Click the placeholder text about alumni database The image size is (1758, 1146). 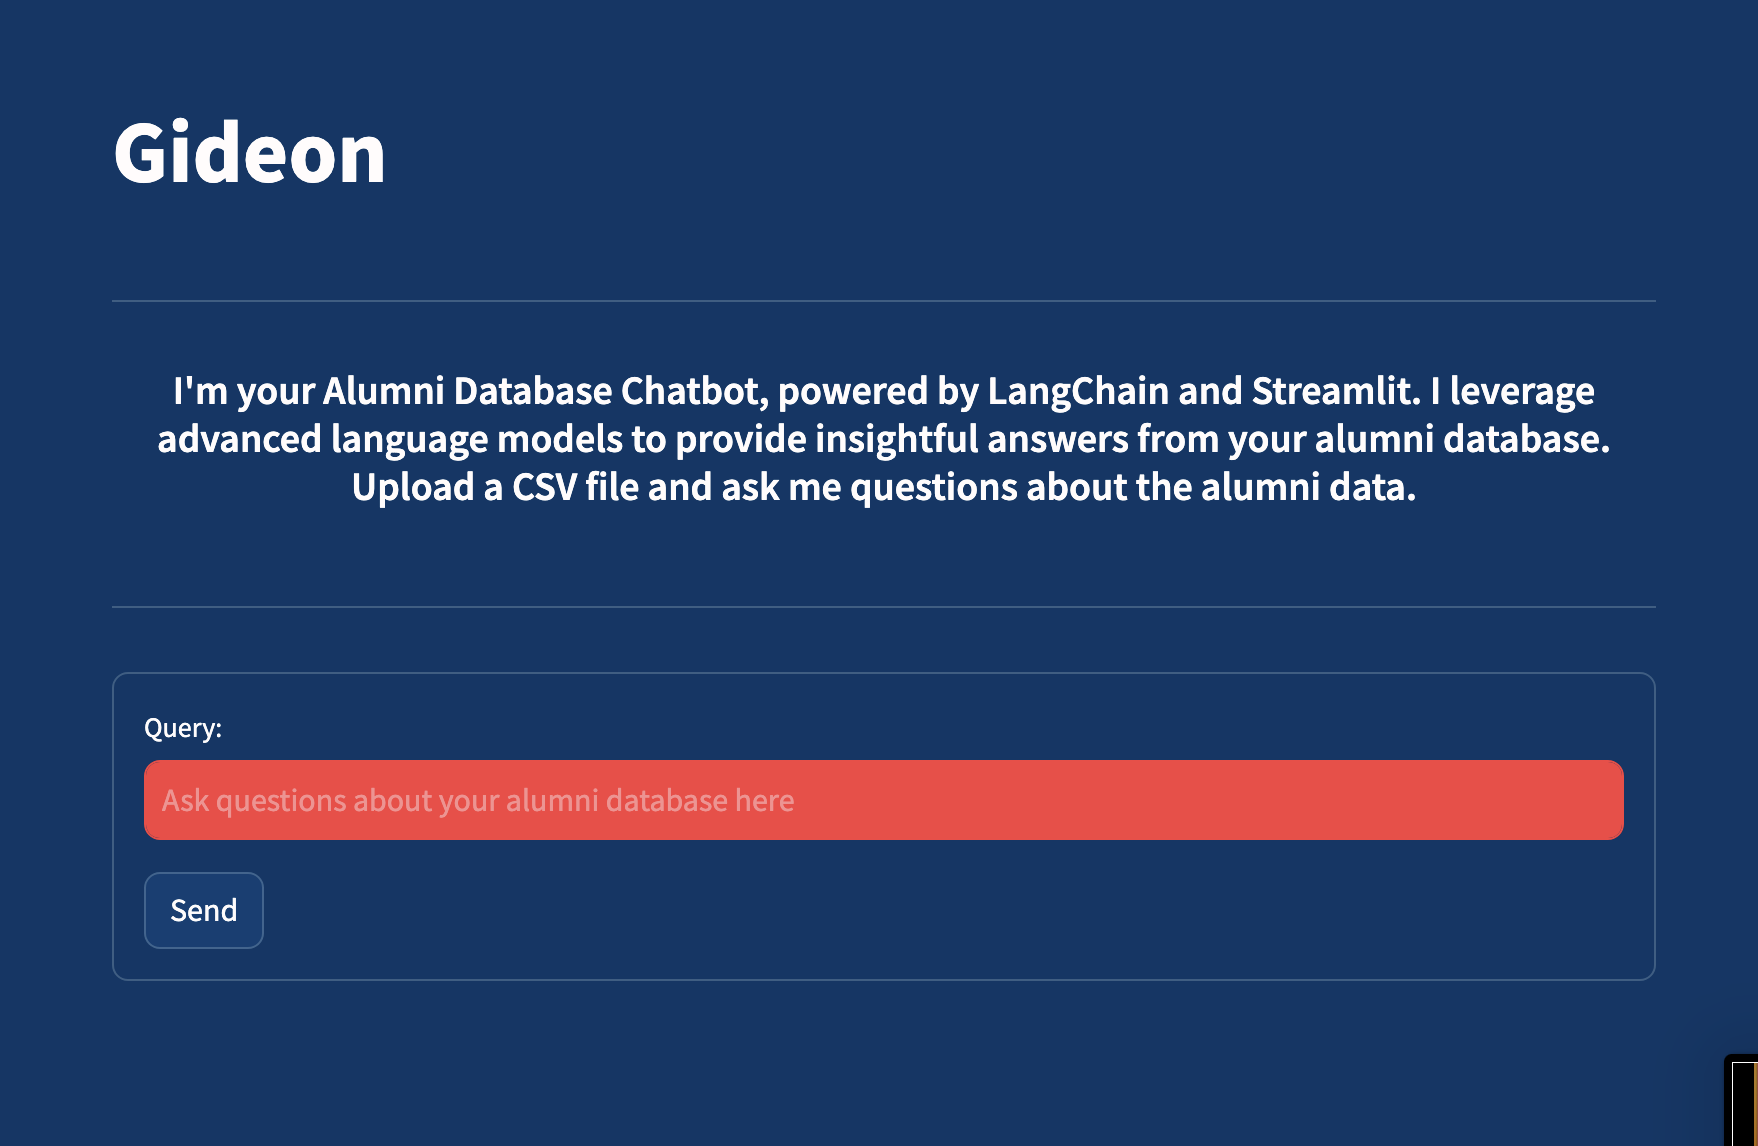coord(478,801)
